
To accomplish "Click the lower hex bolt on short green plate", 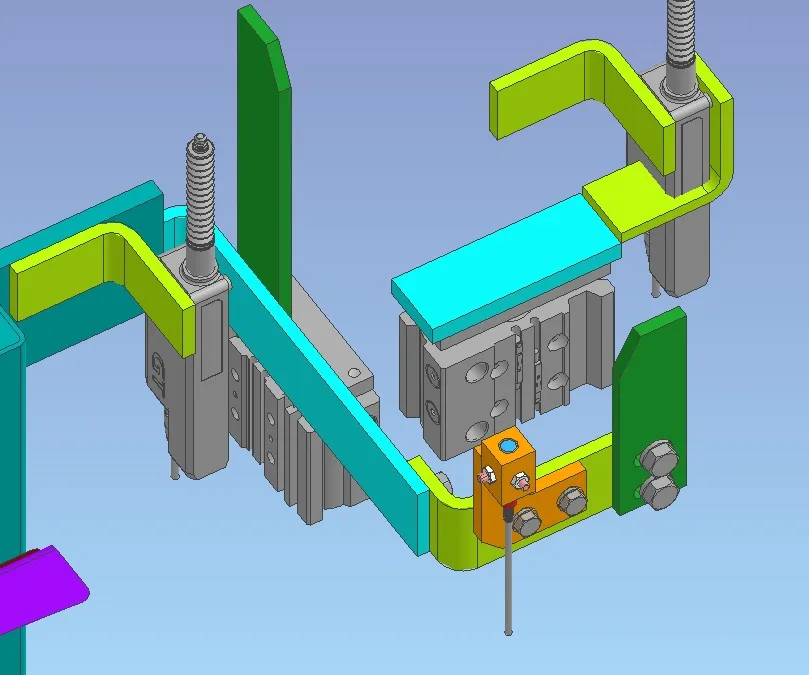I will click(659, 492).
